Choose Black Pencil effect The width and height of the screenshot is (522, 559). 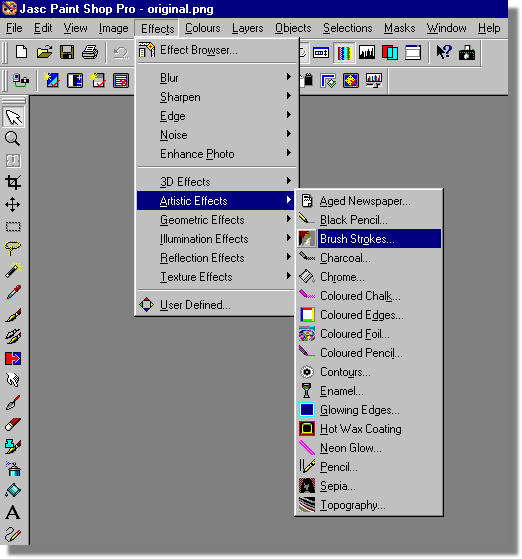[x=369, y=220]
